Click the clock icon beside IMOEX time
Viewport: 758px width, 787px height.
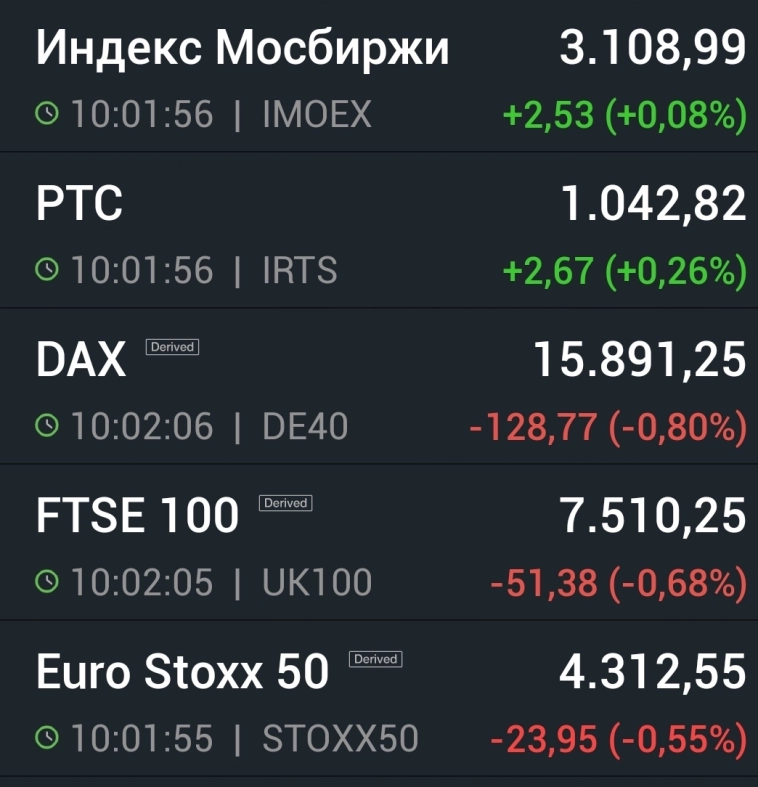[x=46, y=115]
